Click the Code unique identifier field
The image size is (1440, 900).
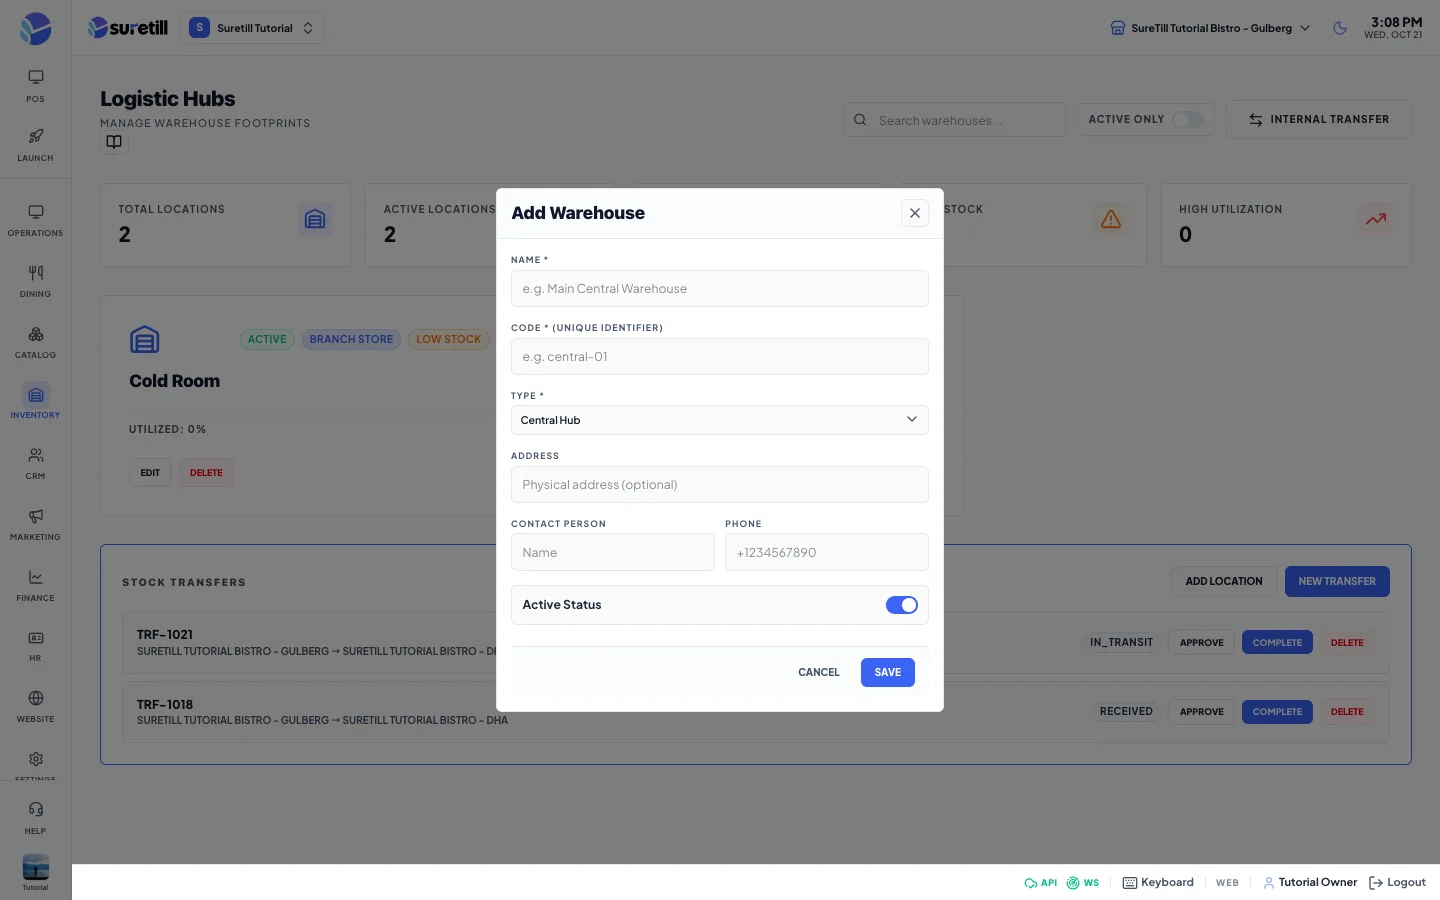tap(720, 357)
